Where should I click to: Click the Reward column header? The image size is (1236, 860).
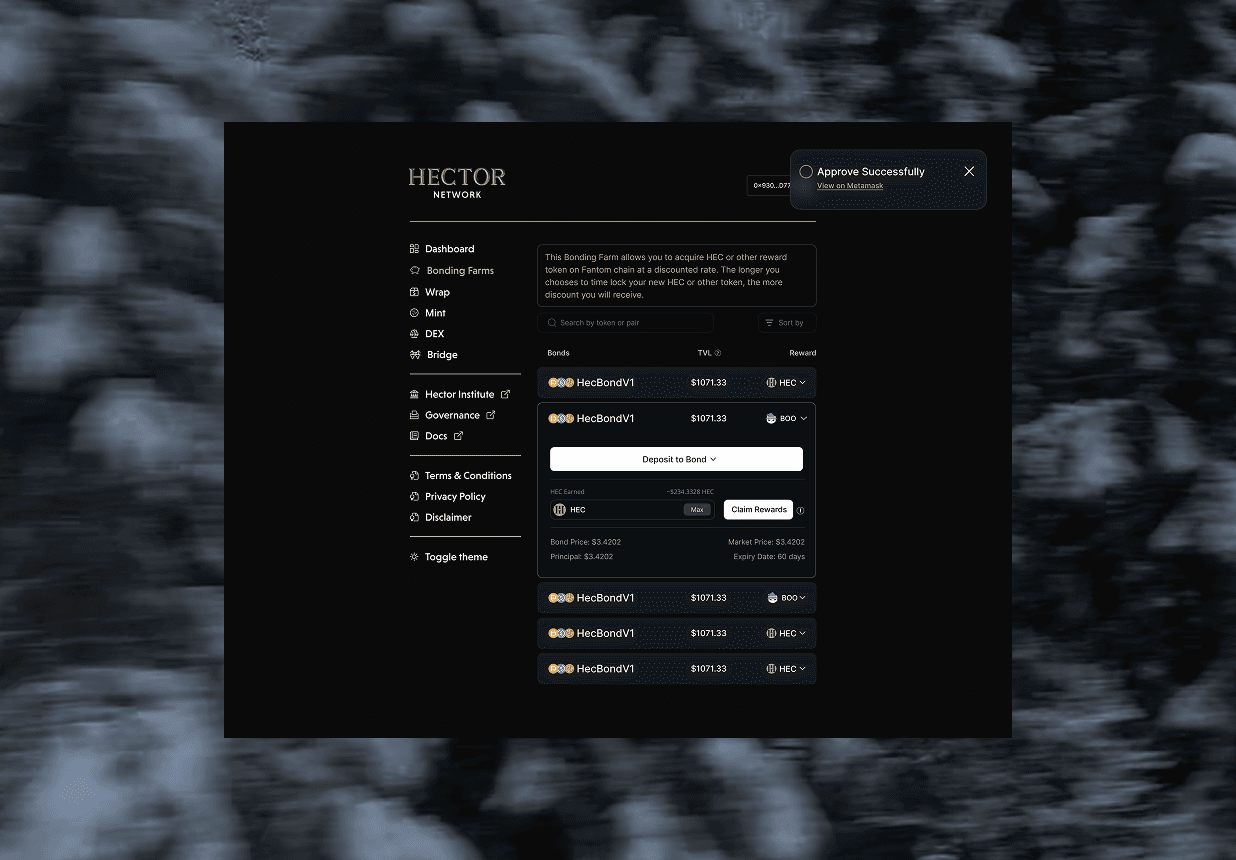[802, 353]
